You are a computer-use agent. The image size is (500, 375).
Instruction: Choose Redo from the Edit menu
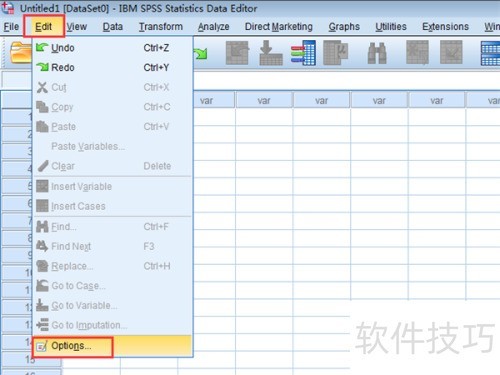tap(113, 68)
